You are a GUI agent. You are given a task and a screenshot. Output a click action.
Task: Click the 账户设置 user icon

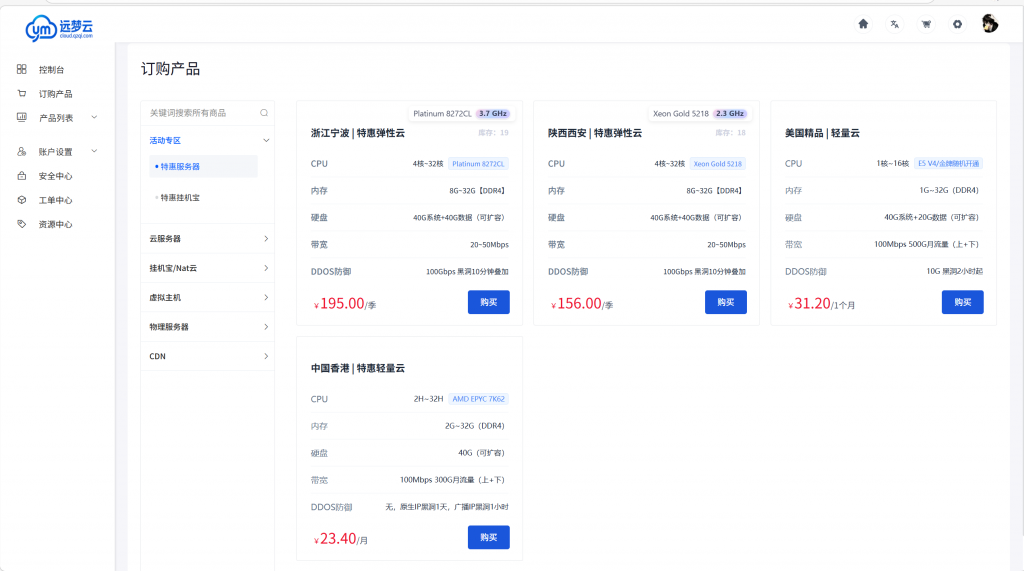pyautogui.click(x=22, y=152)
